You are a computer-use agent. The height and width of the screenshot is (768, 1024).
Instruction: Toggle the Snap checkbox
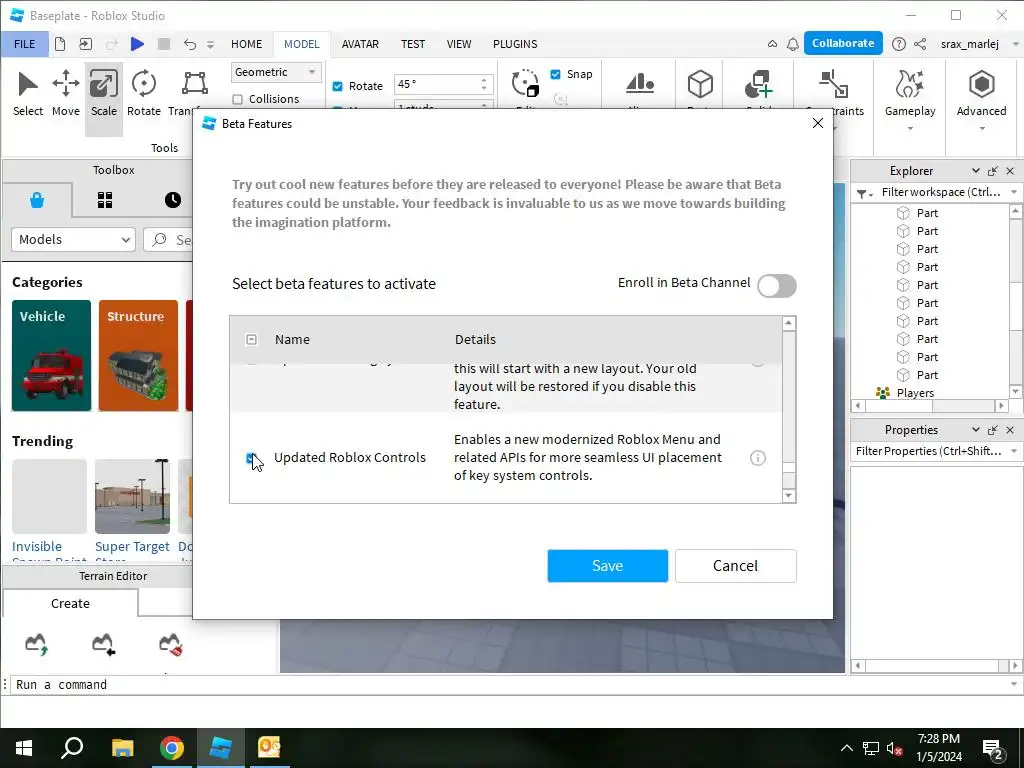coord(556,74)
